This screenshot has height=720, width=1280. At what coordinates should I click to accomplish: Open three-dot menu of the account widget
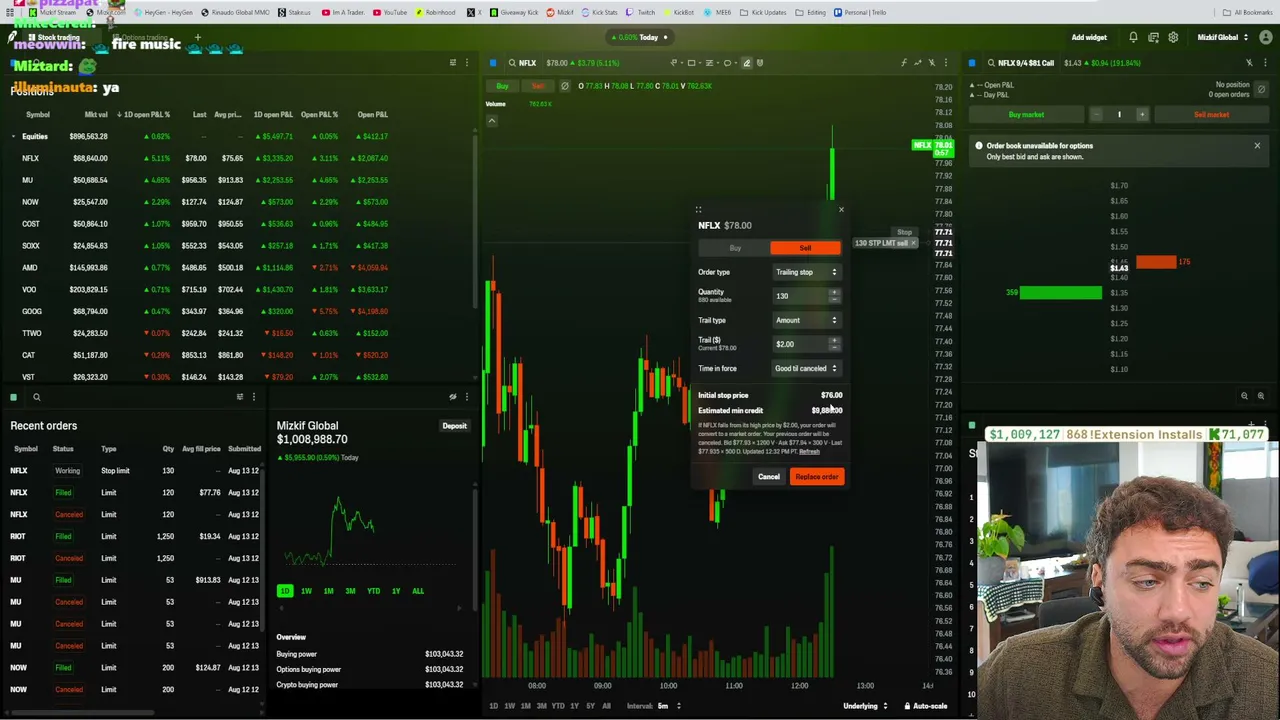tap(466, 397)
